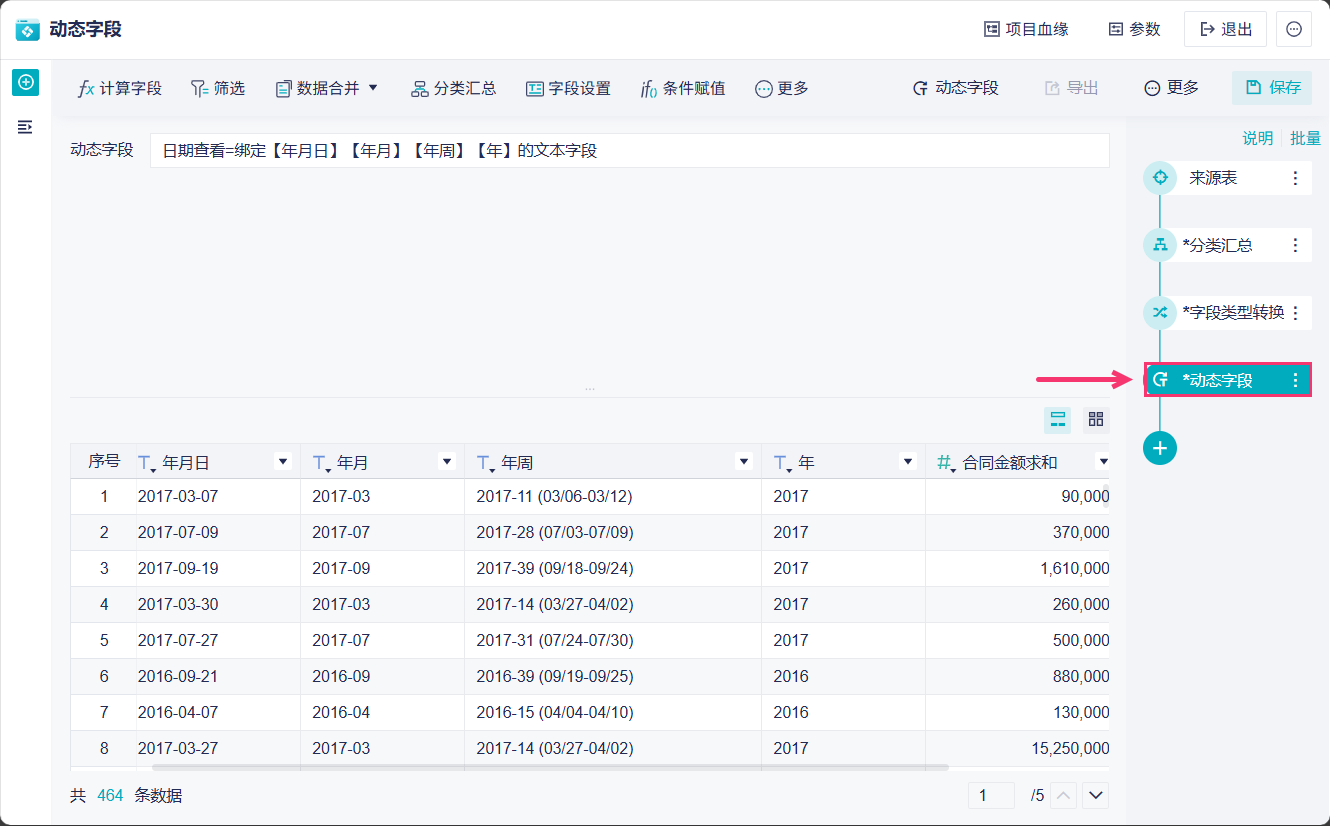Toggle the left sidebar list outline icon
This screenshot has width=1330, height=826.
click(x=25, y=127)
